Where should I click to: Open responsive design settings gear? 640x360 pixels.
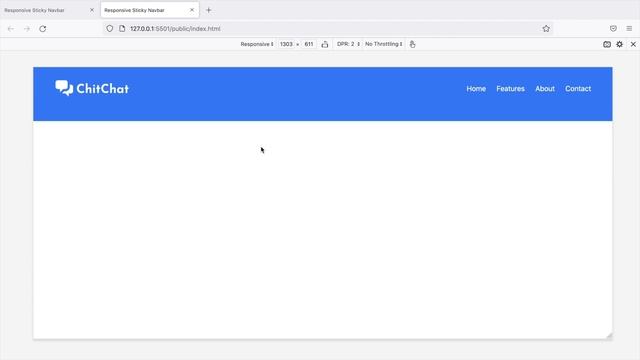click(x=620, y=44)
